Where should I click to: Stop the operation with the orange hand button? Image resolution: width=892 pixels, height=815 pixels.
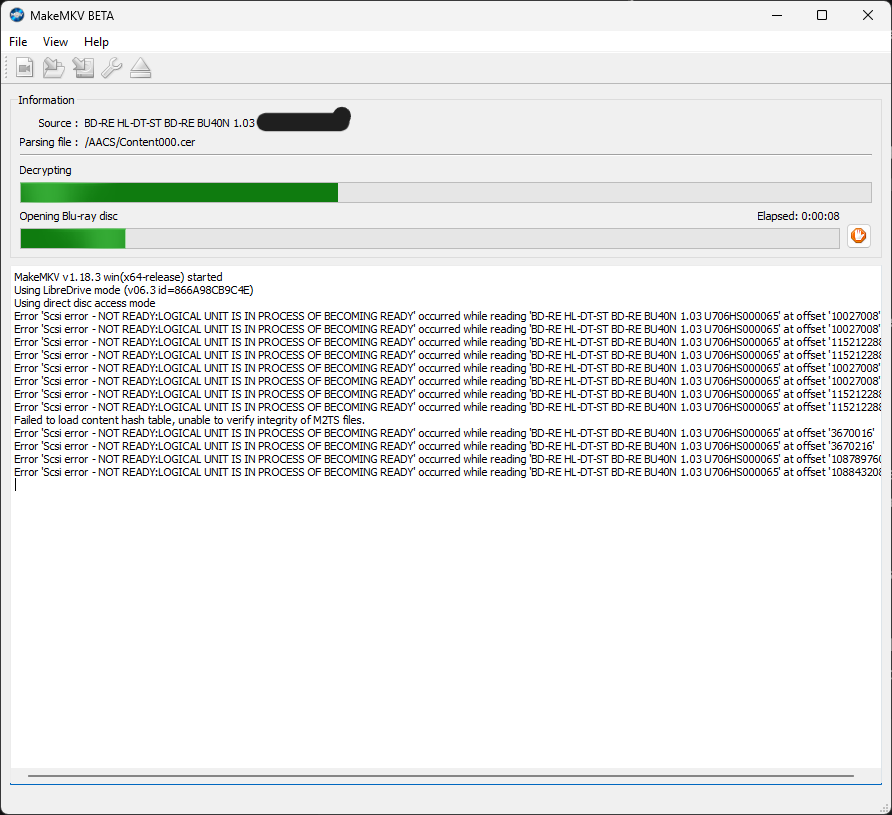pos(858,236)
